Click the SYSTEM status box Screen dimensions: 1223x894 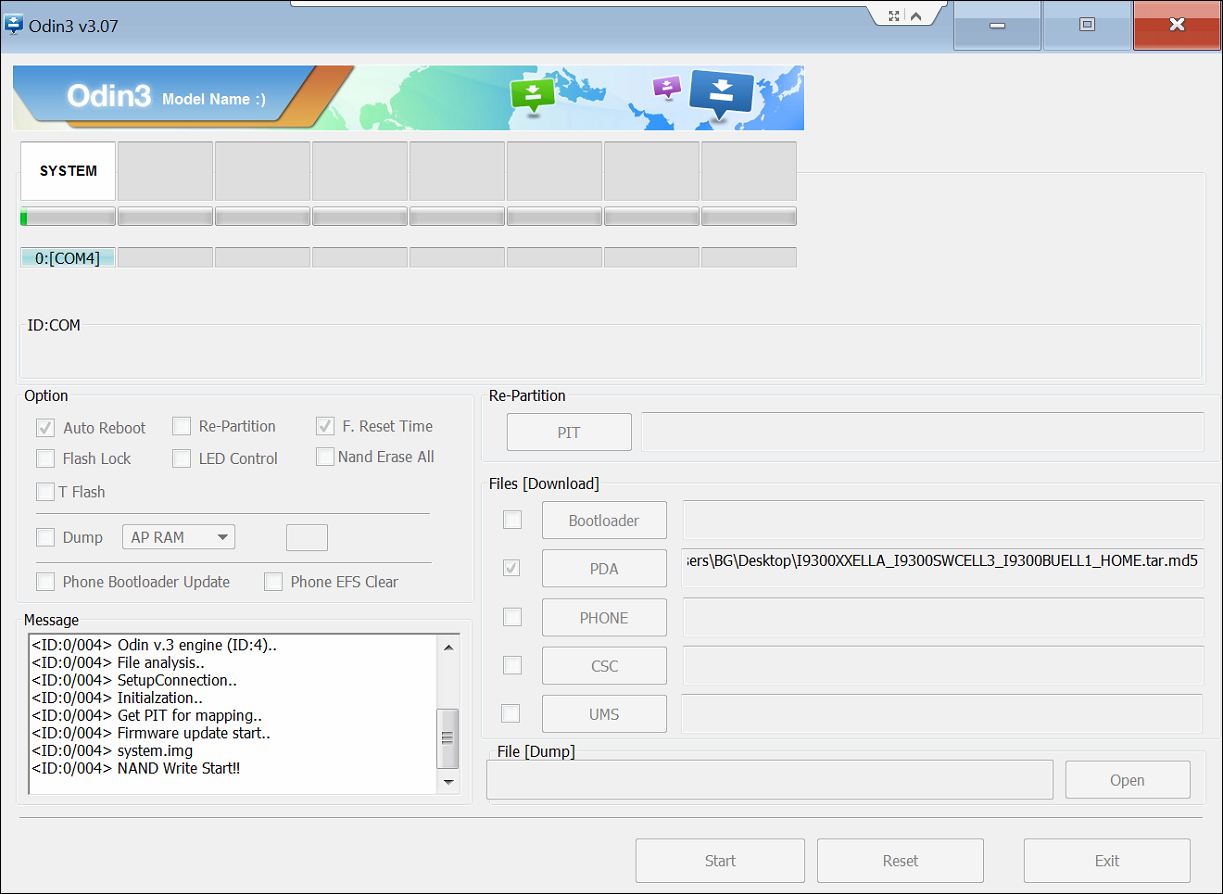coord(68,171)
